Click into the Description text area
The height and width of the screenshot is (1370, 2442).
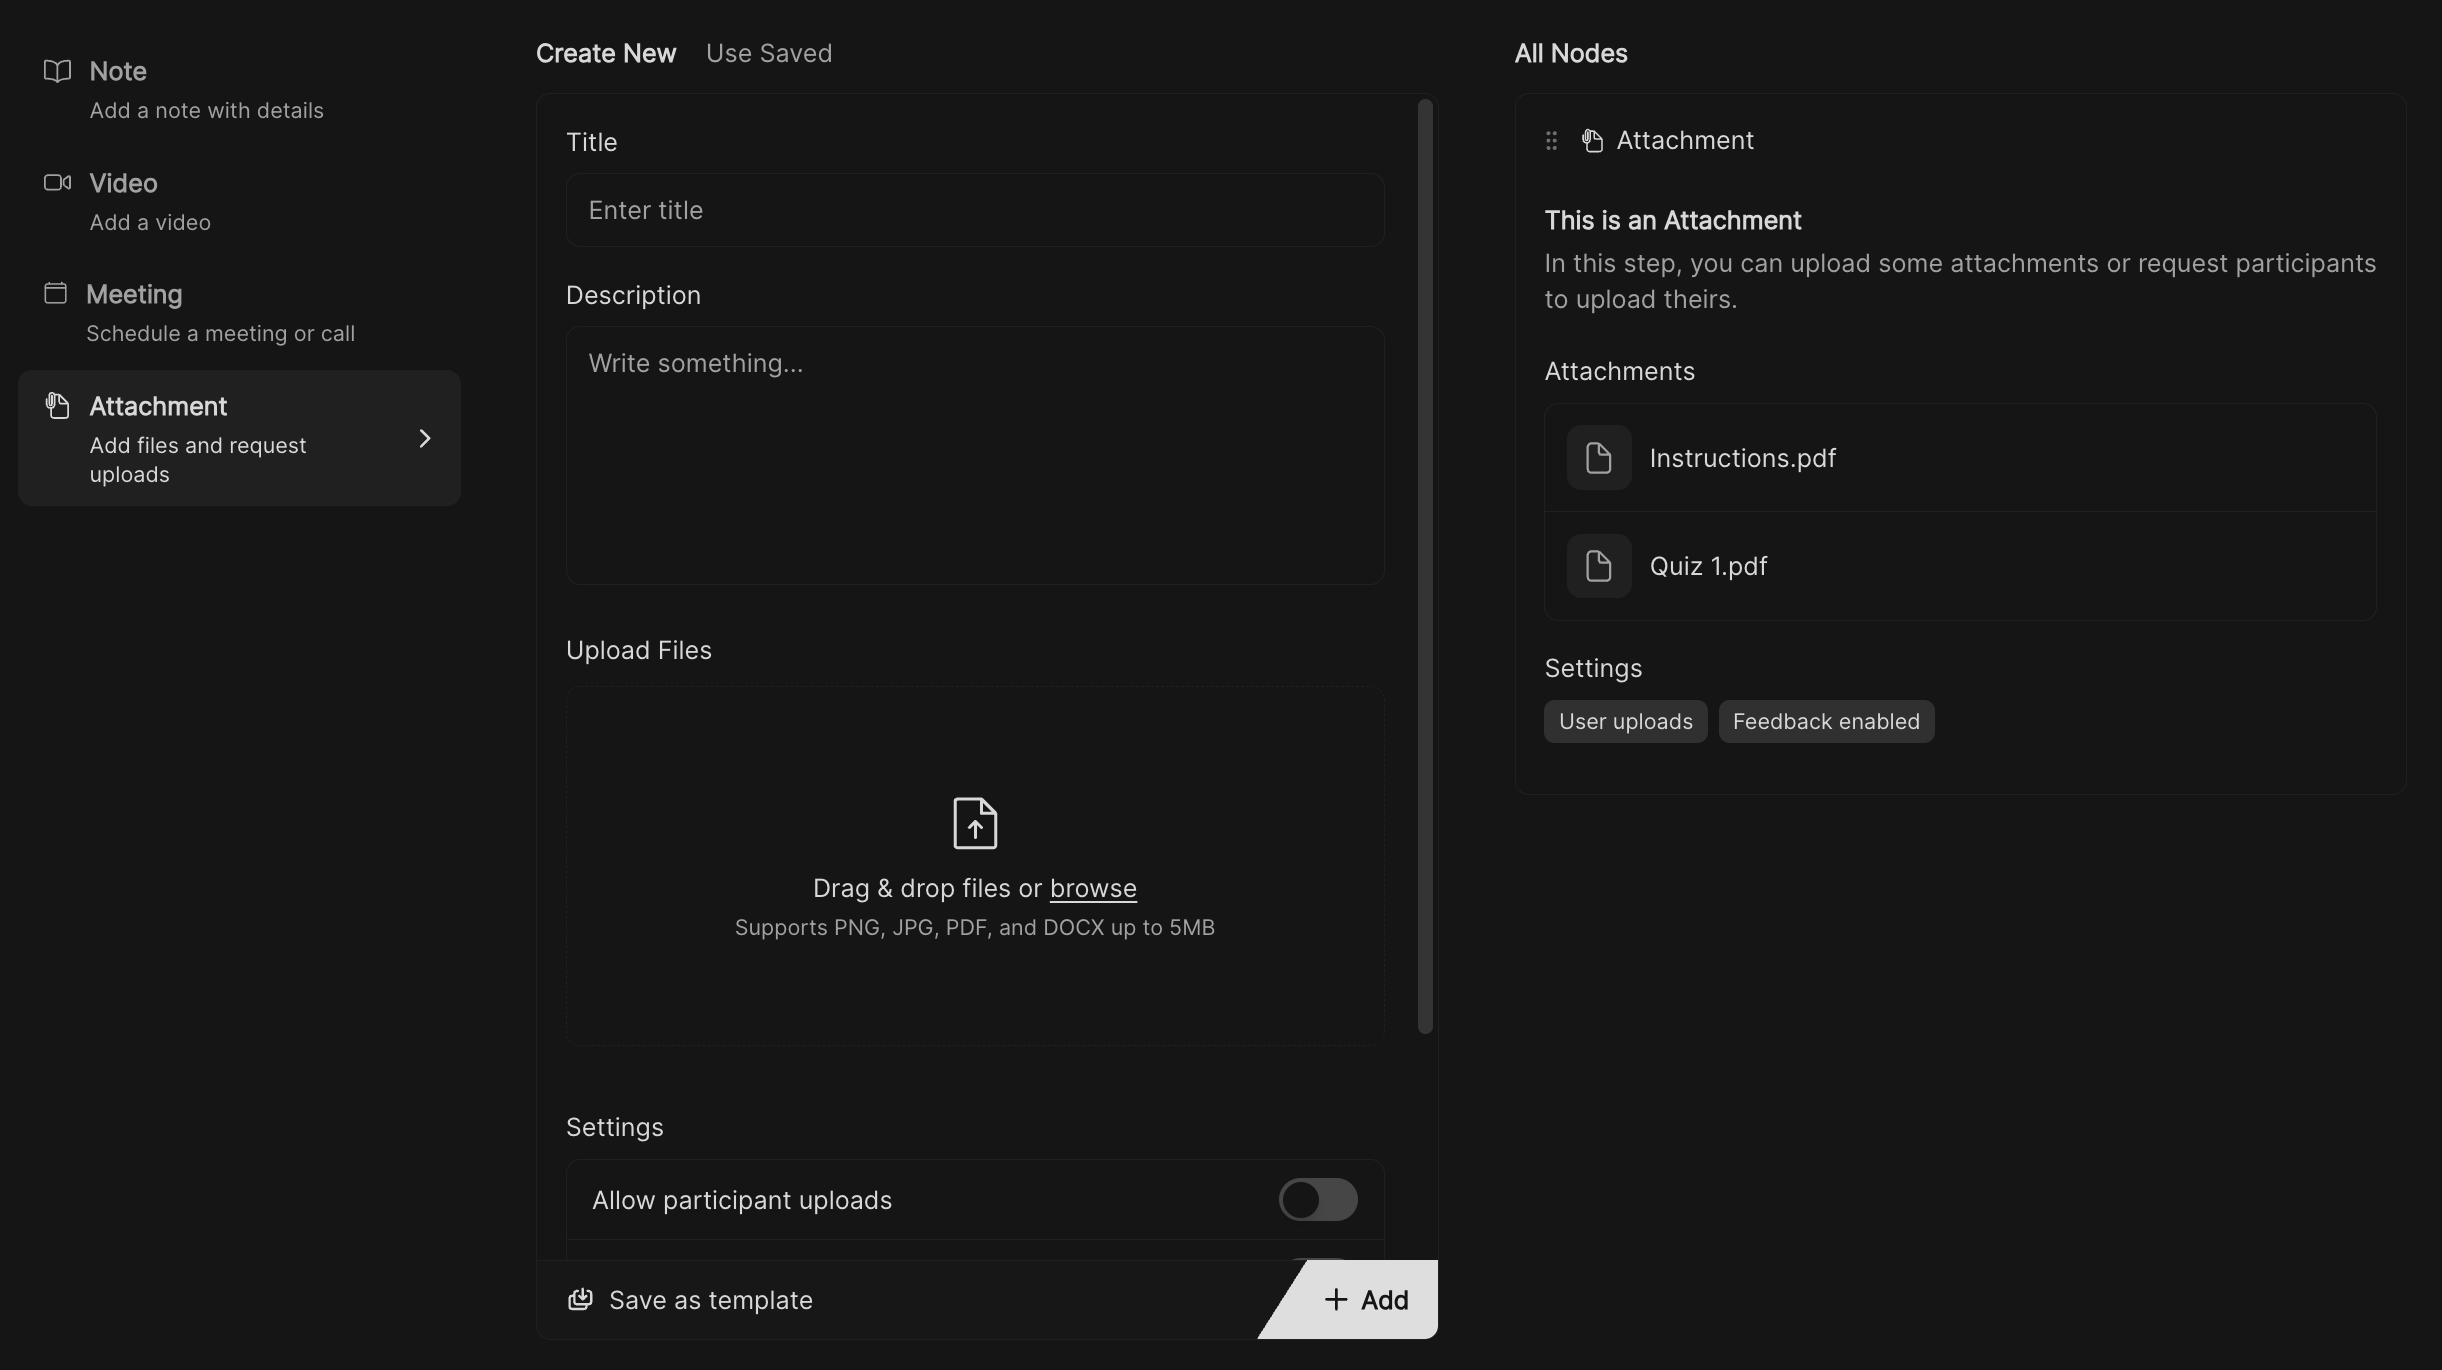pos(974,455)
